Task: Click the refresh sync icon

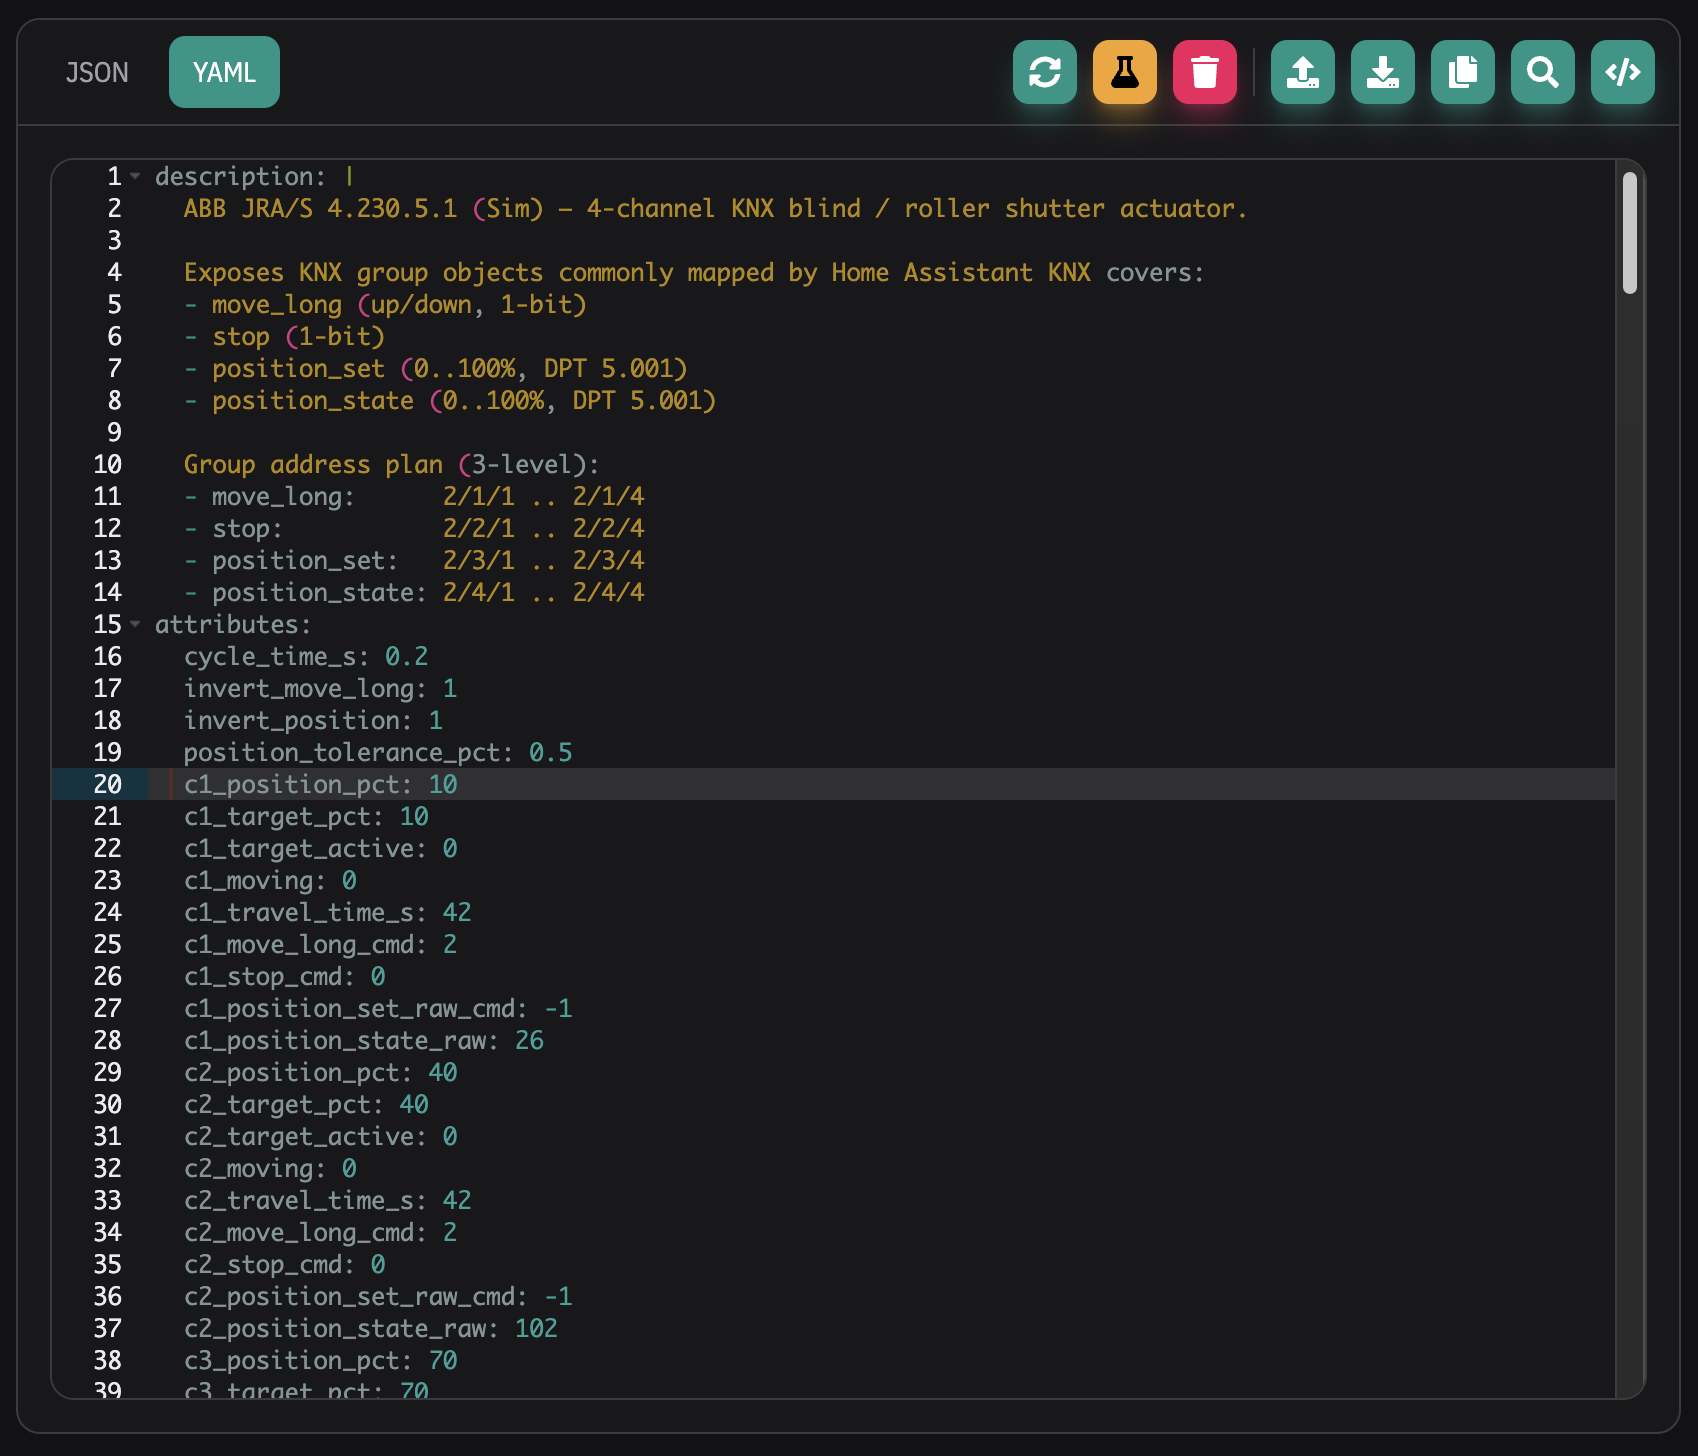Action: (x=1044, y=72)
